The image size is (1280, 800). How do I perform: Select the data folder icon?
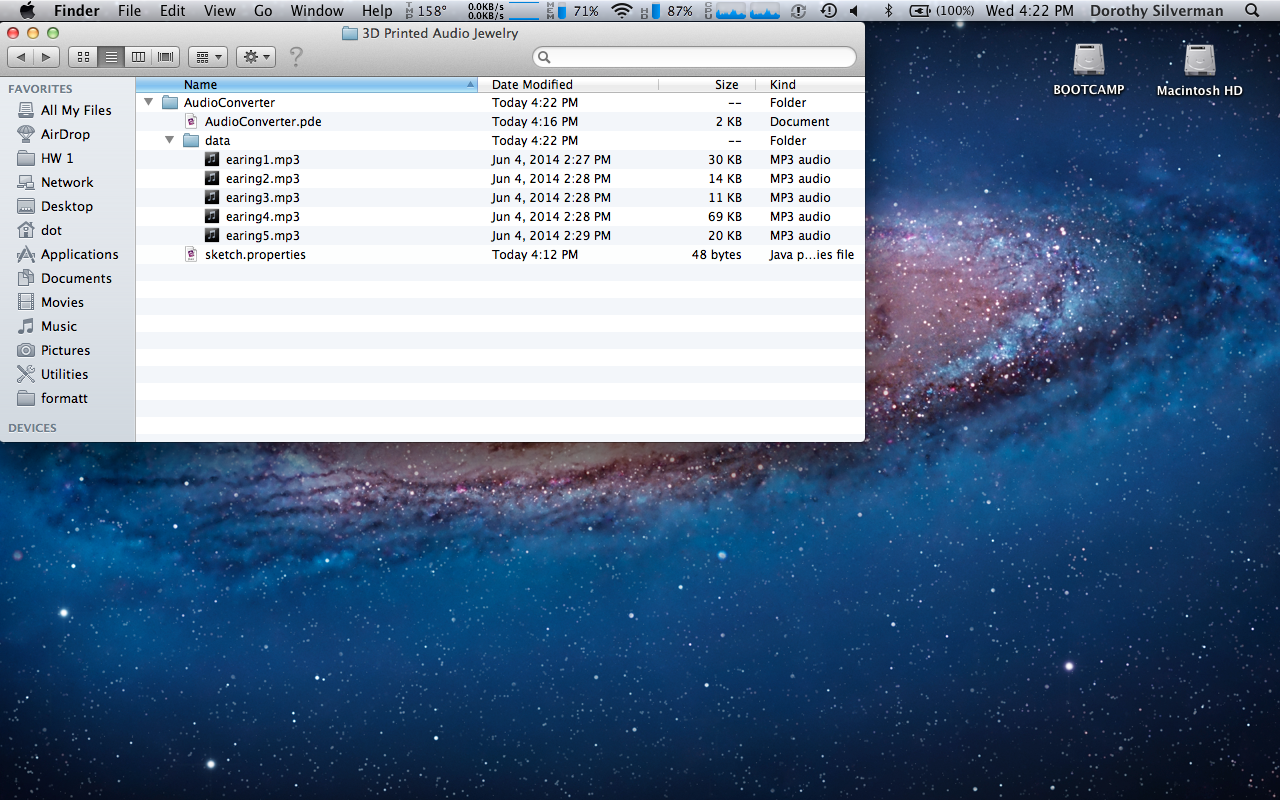[191, 140]
